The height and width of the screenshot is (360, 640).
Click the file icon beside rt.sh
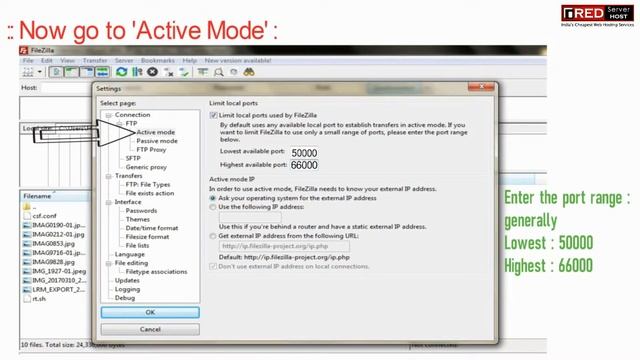(x=27, y=299)
